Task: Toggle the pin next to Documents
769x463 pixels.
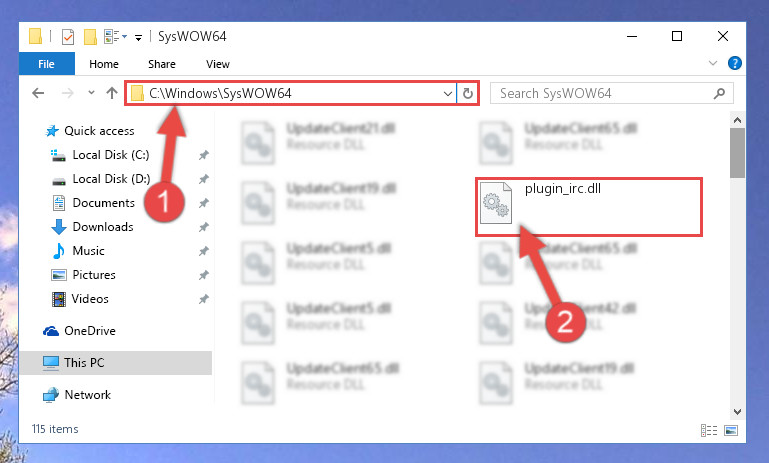Action: [204, 203]
